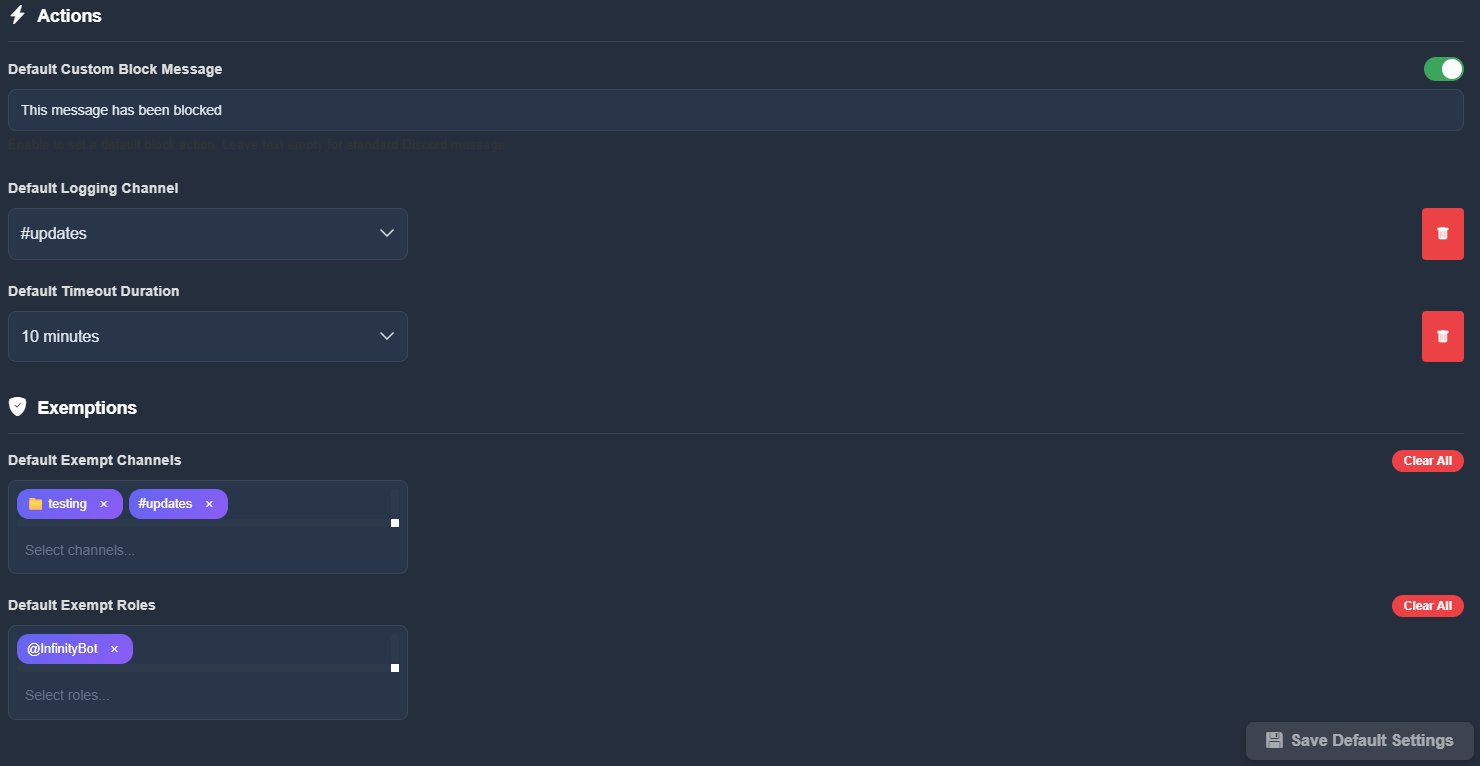Remove the testing channel tag

point(103,504)
